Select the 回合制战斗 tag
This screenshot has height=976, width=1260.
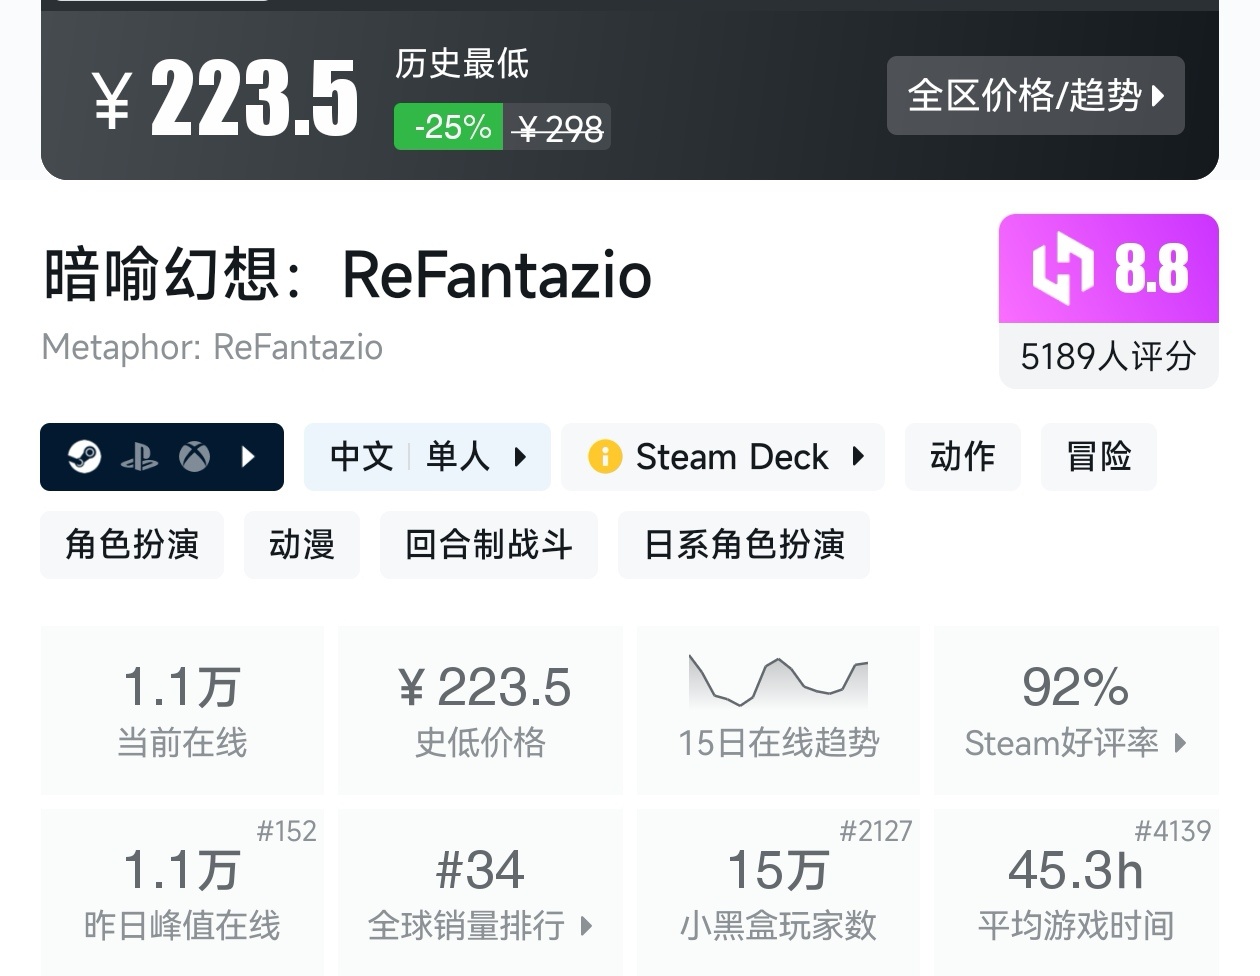(x=488, y=545)
